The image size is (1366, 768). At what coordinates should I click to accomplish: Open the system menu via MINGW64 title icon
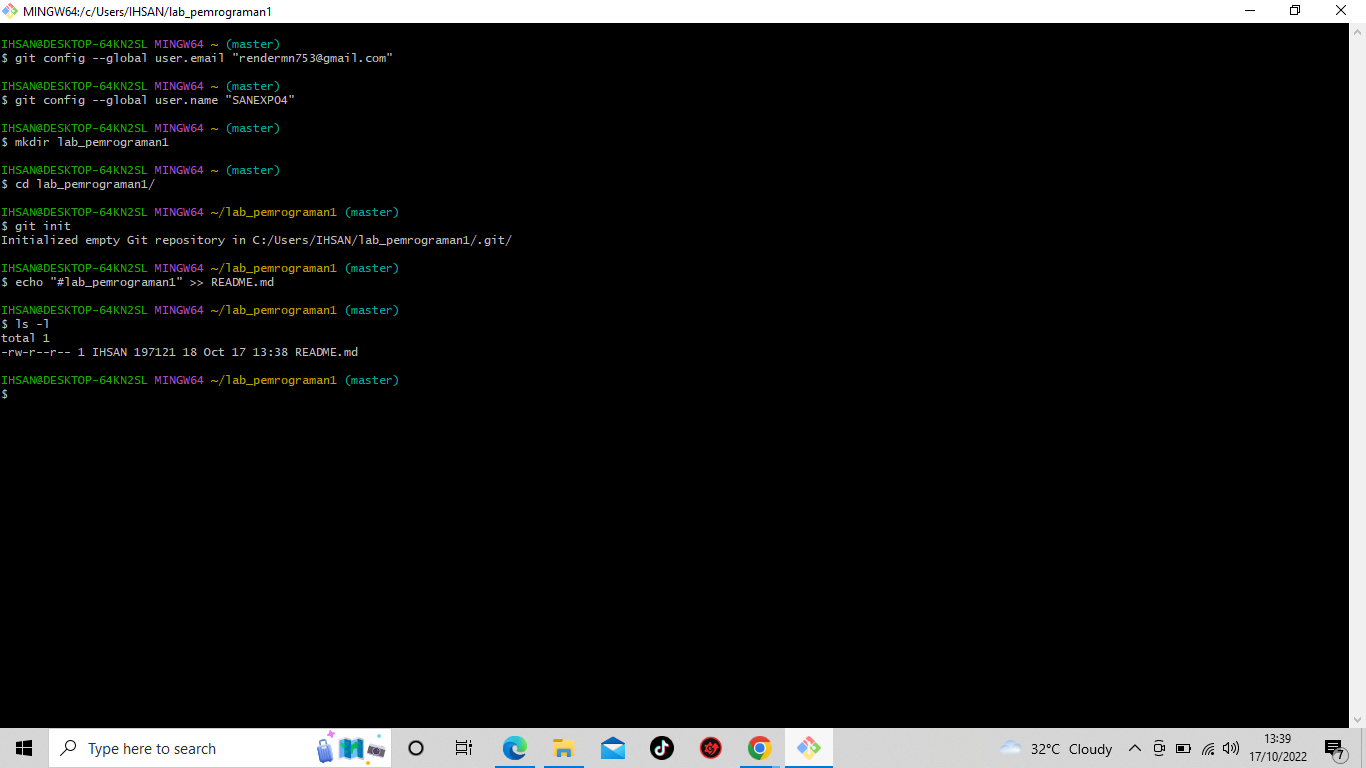point(10,11)
